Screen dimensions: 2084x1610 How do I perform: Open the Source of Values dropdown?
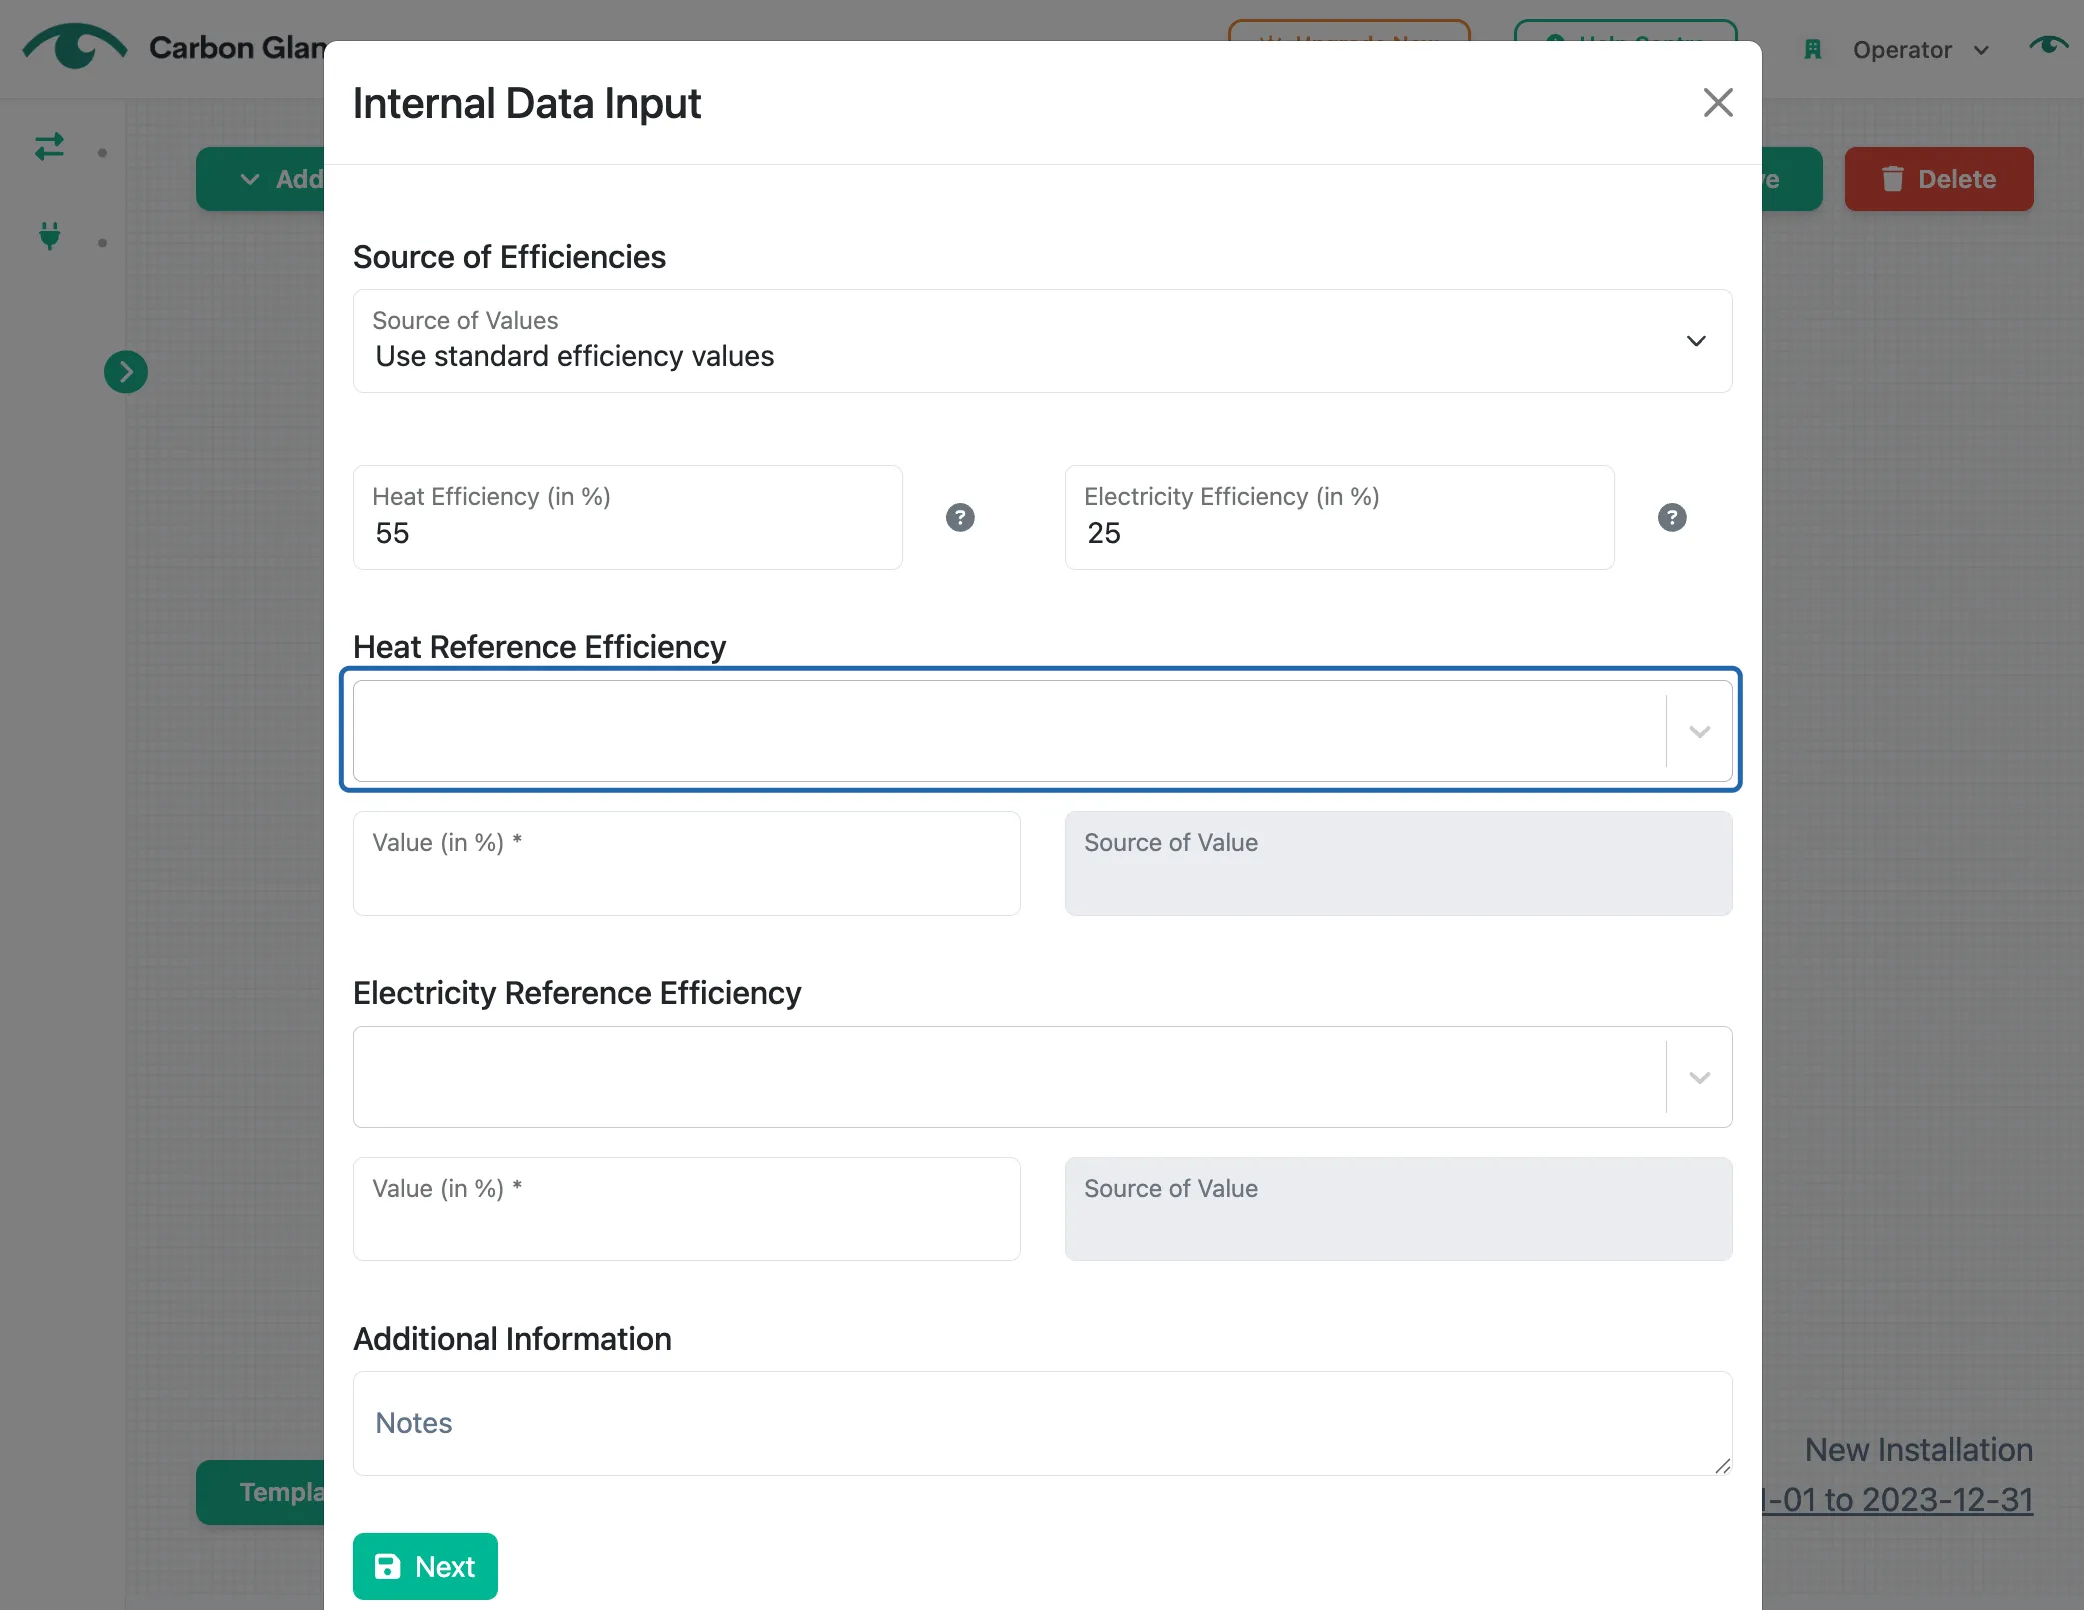[x=1042, y=341]
